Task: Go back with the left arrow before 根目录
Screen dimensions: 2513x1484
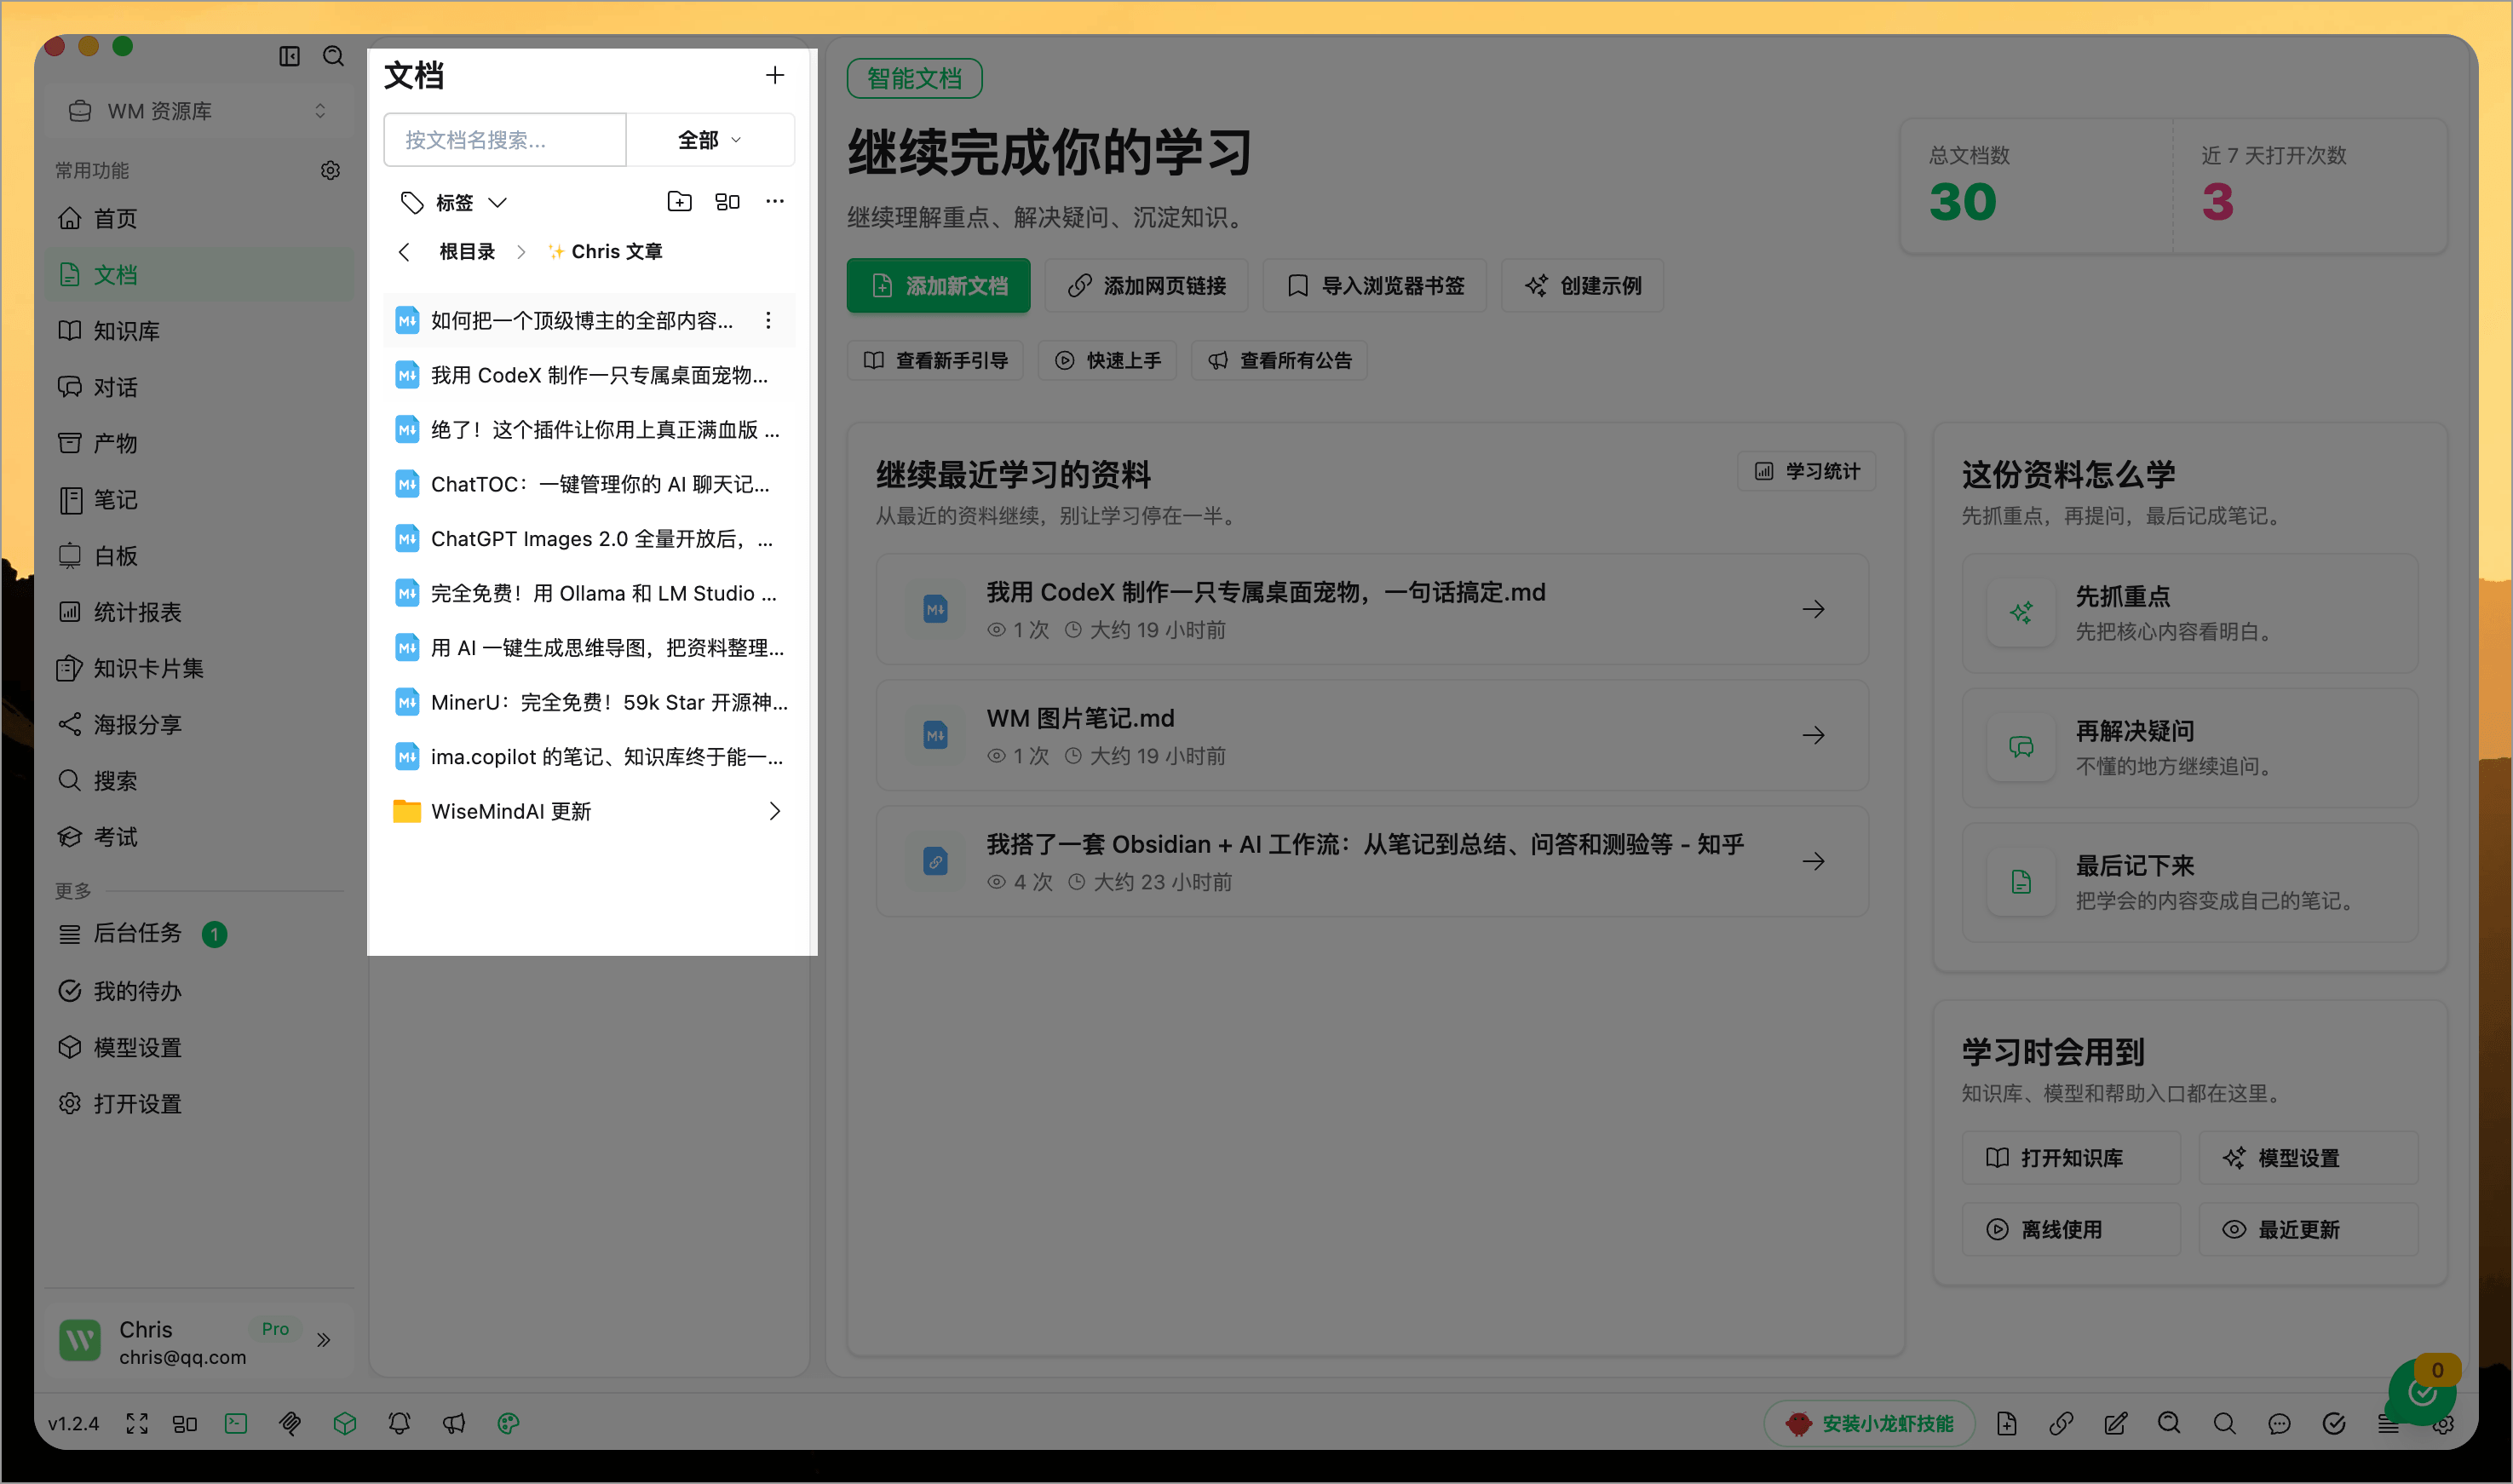Action: pyautogui.click(x=404, y=252)
